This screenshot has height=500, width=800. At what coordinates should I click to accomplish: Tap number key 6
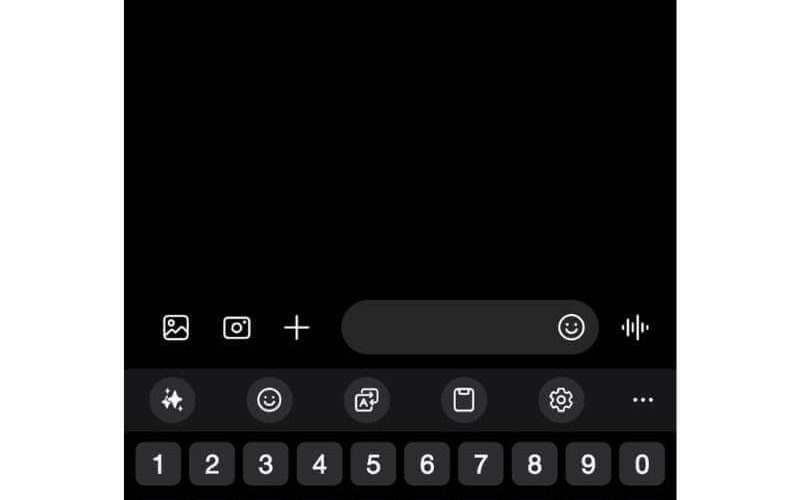point(427,464)
